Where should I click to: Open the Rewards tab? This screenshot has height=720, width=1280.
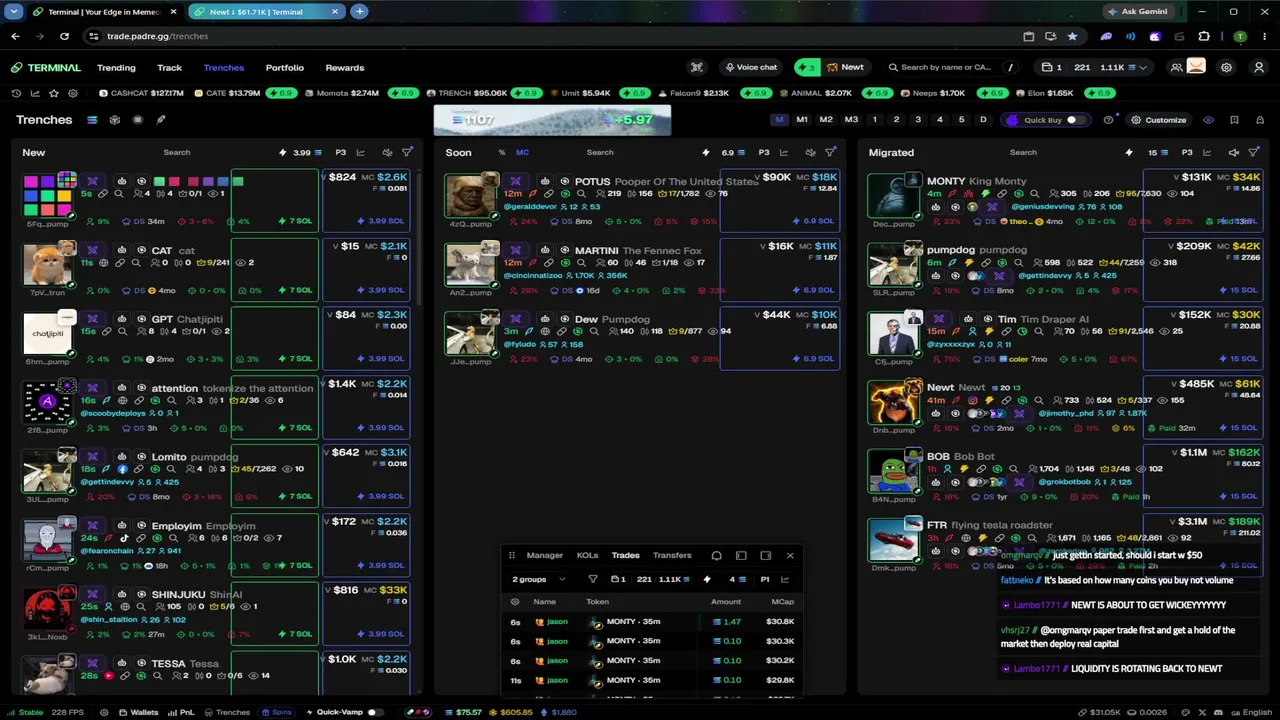point(345,67)
